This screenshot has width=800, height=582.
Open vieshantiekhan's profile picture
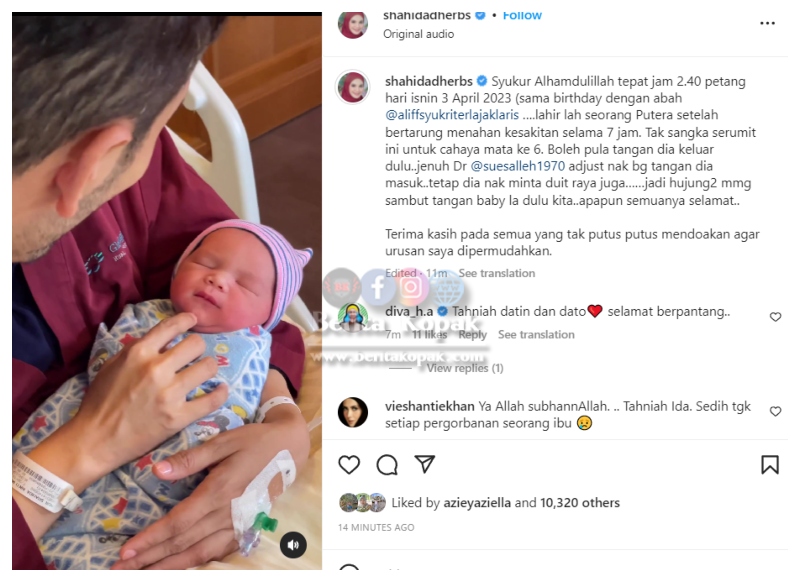(x=353, y=412)
